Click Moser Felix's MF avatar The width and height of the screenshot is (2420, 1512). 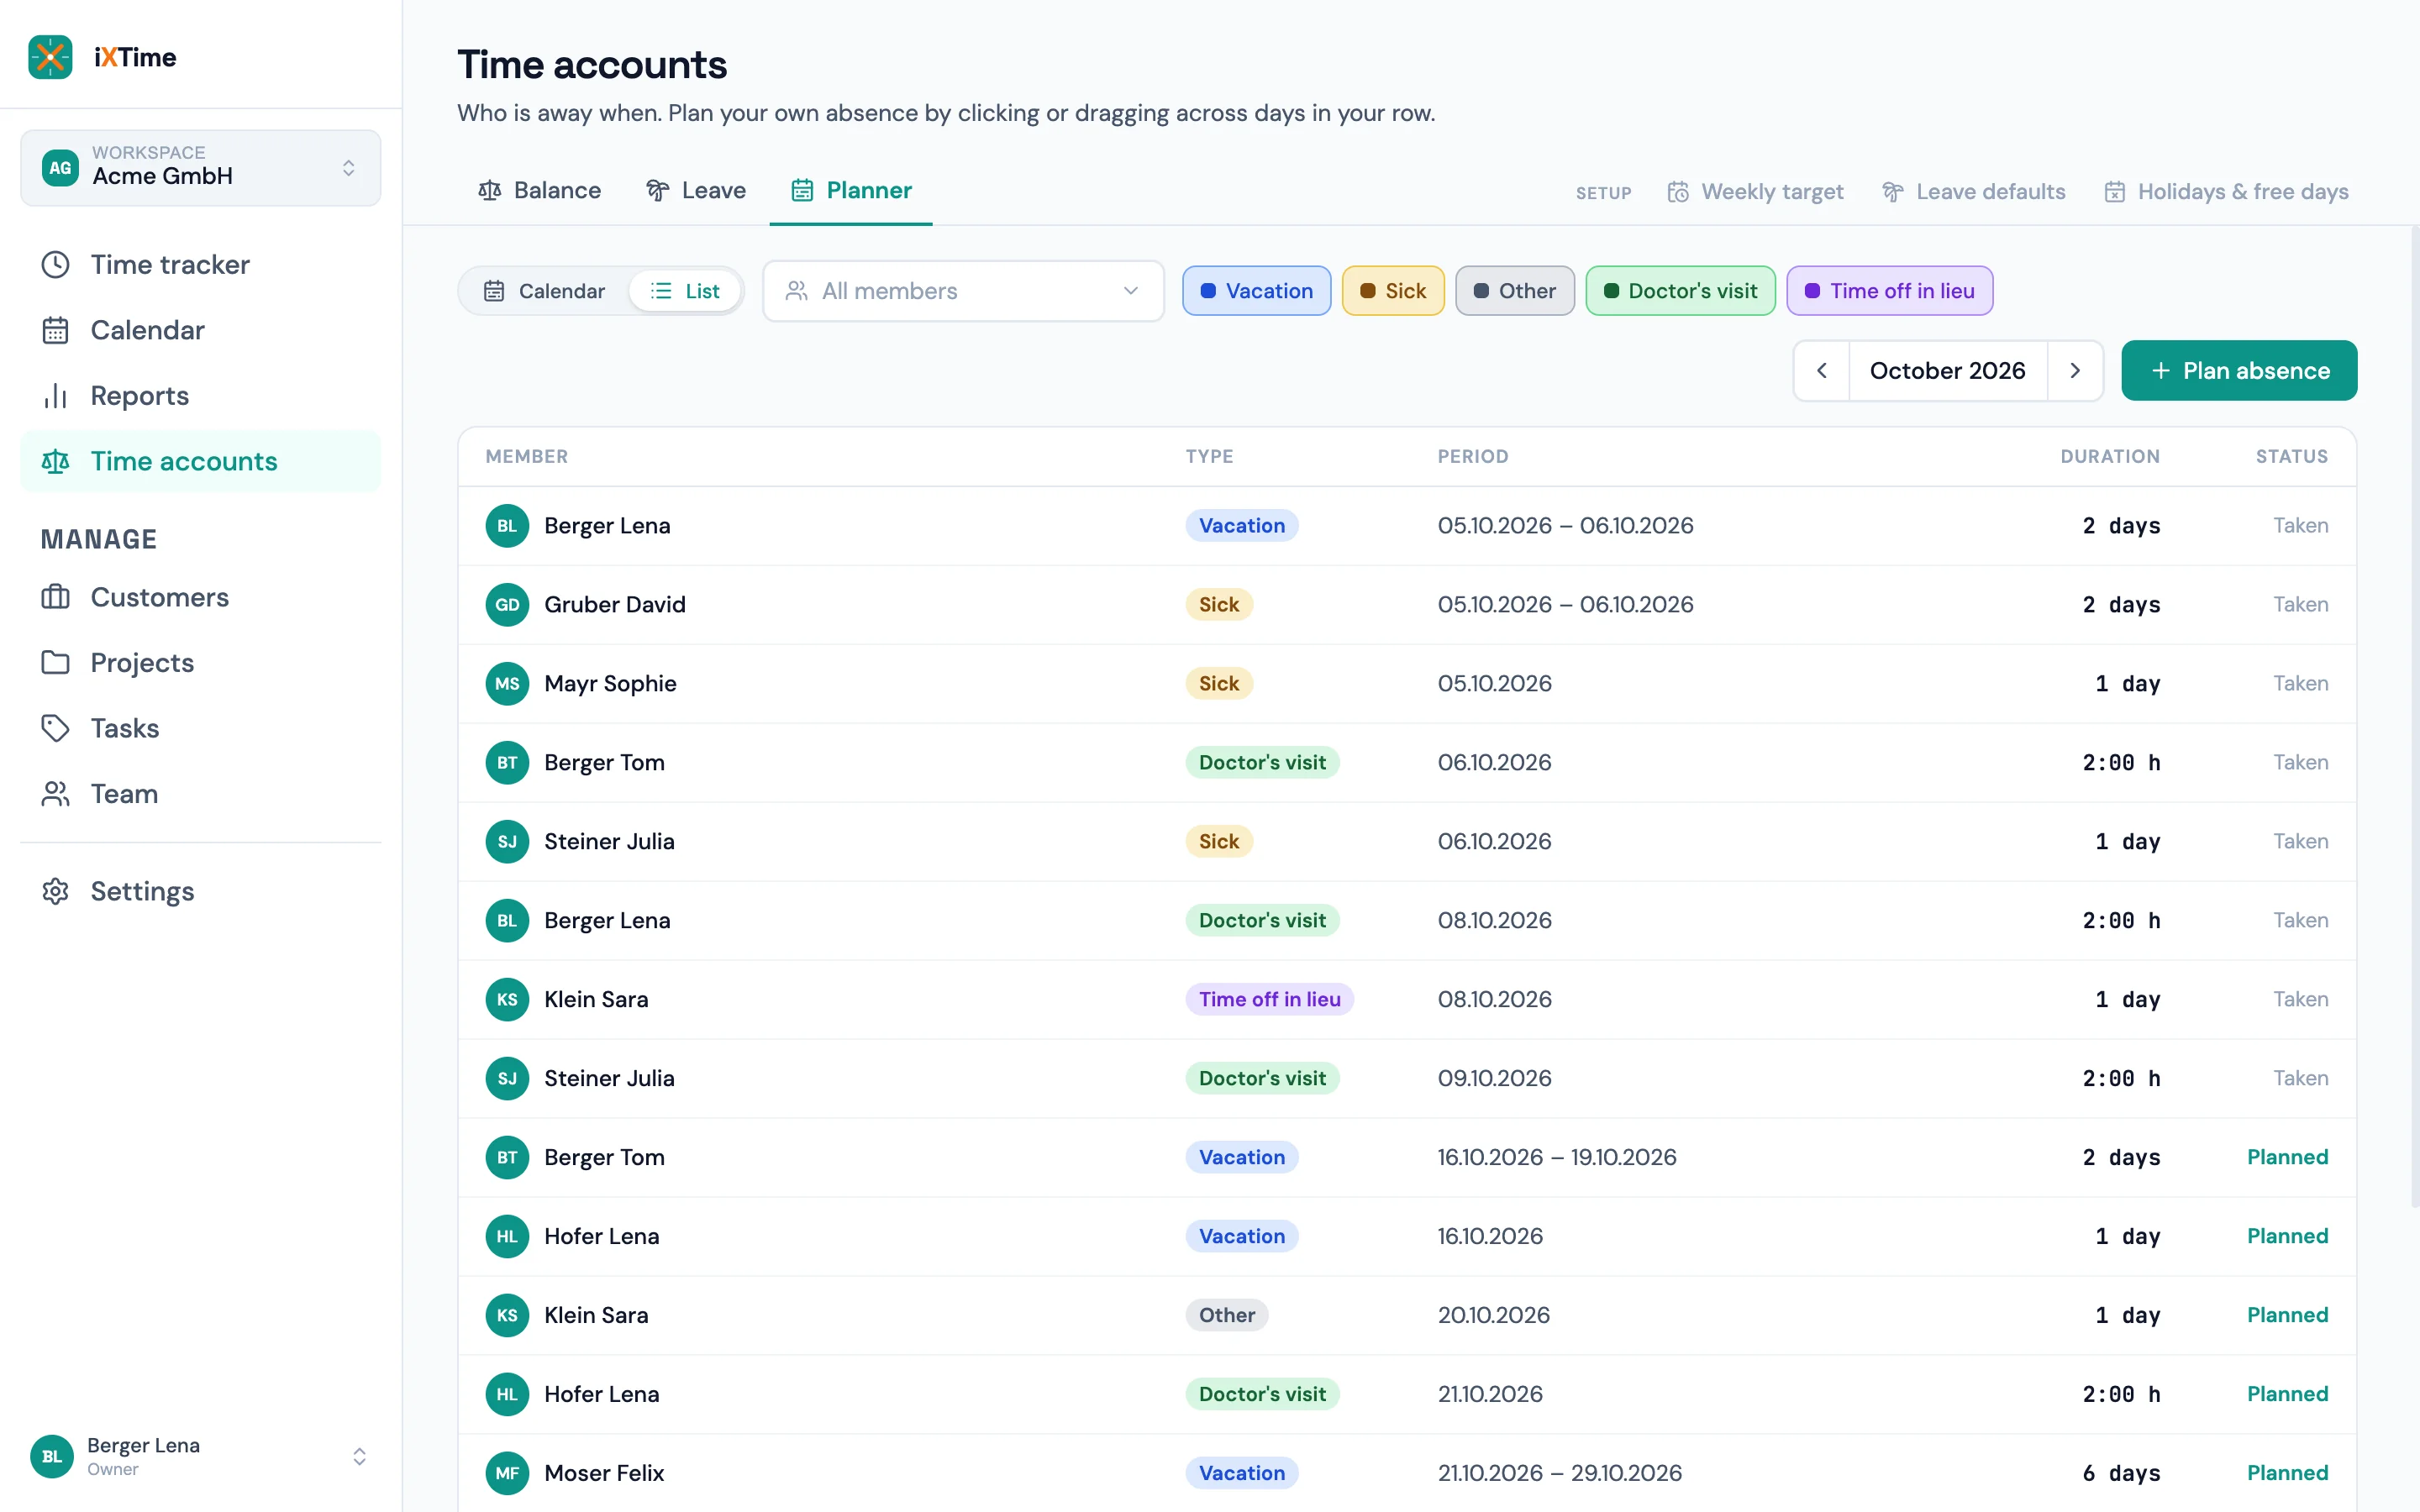pos(507,1473)
